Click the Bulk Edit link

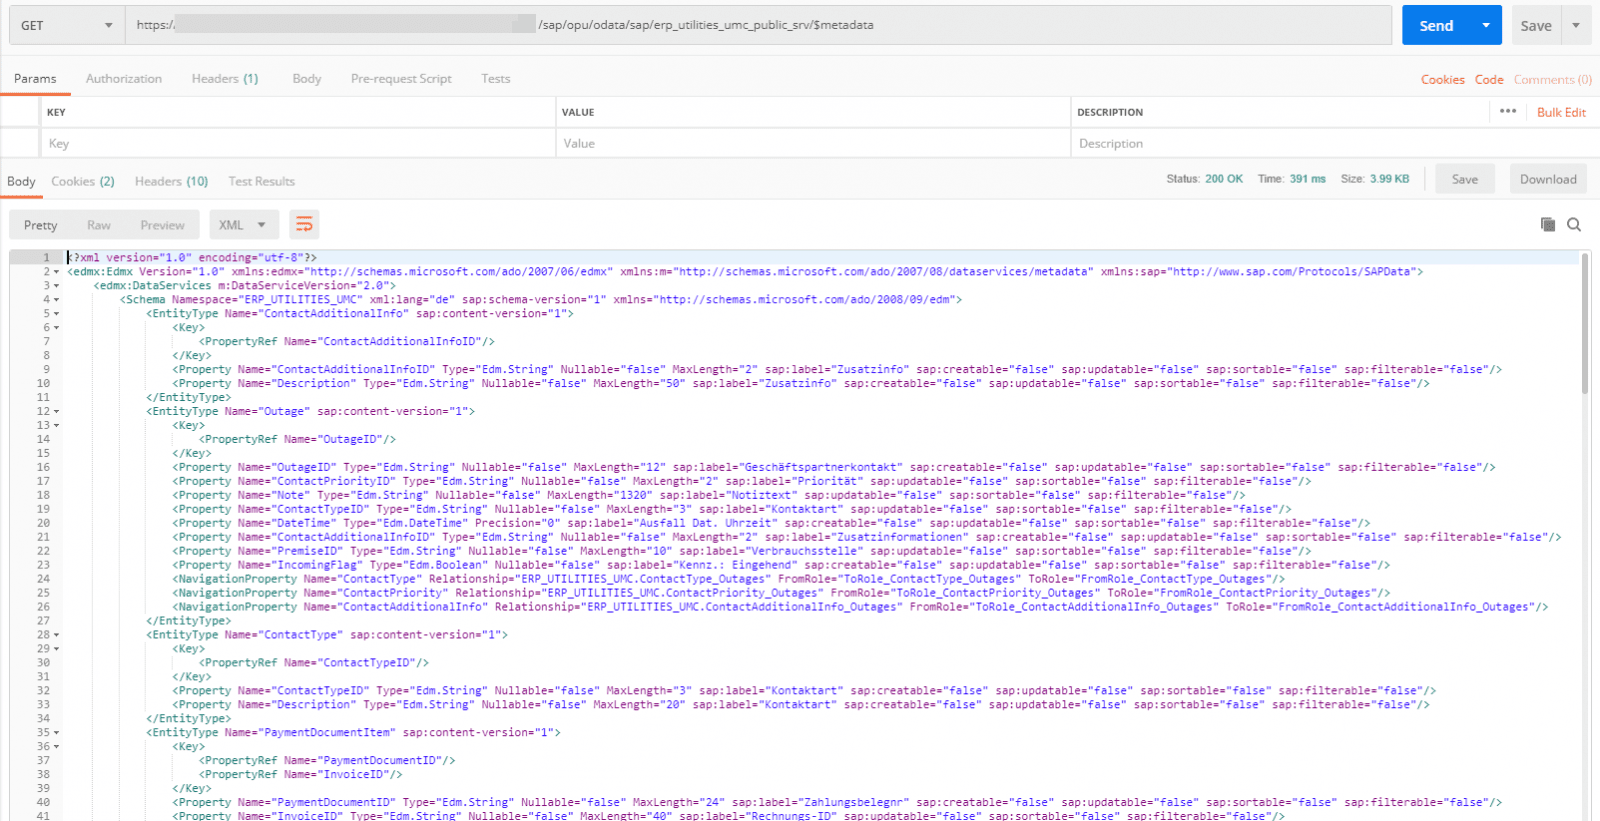pos(1561,112)
